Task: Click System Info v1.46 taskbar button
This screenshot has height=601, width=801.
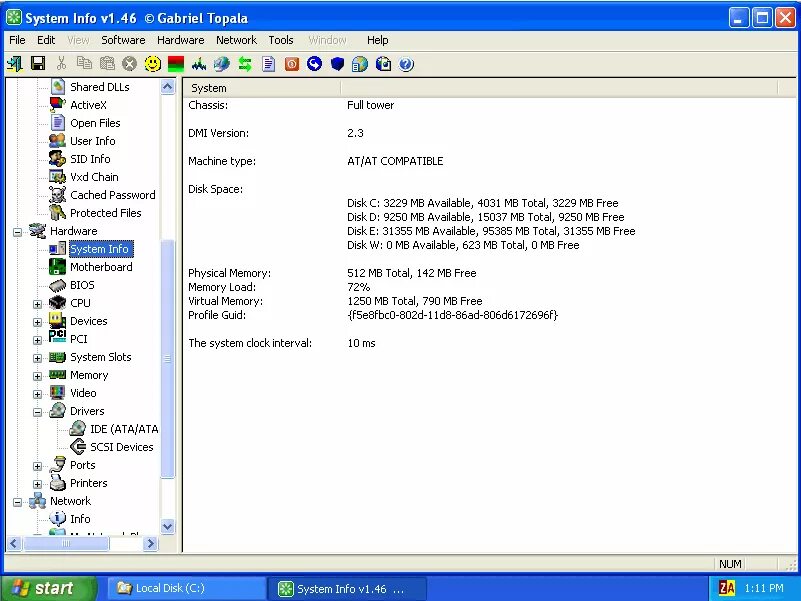Action: point(347,589)
